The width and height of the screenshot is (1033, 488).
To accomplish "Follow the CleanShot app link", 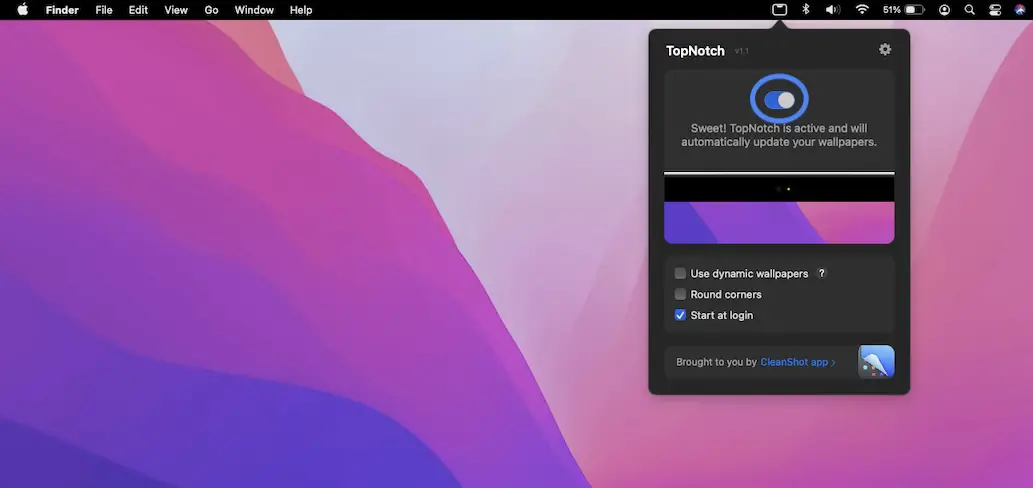I will [797, 362].
